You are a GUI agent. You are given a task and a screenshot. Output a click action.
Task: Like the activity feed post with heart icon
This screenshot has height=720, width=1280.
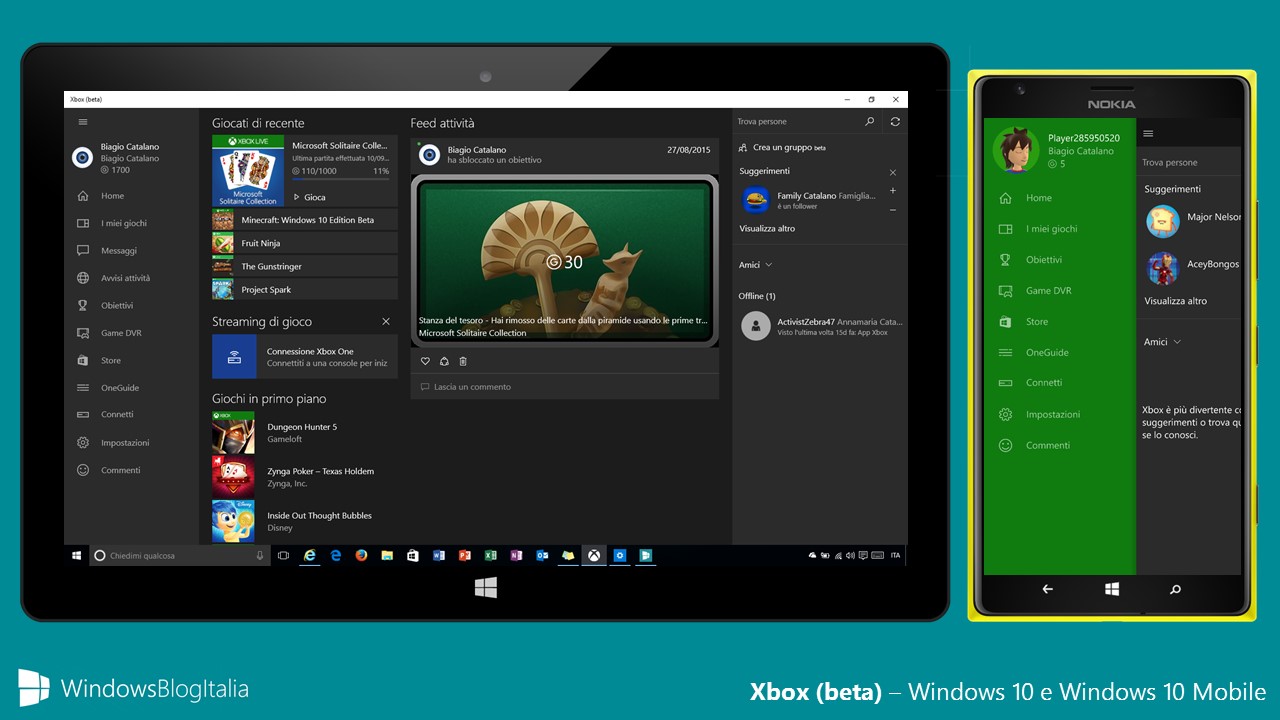click(425, 361)
